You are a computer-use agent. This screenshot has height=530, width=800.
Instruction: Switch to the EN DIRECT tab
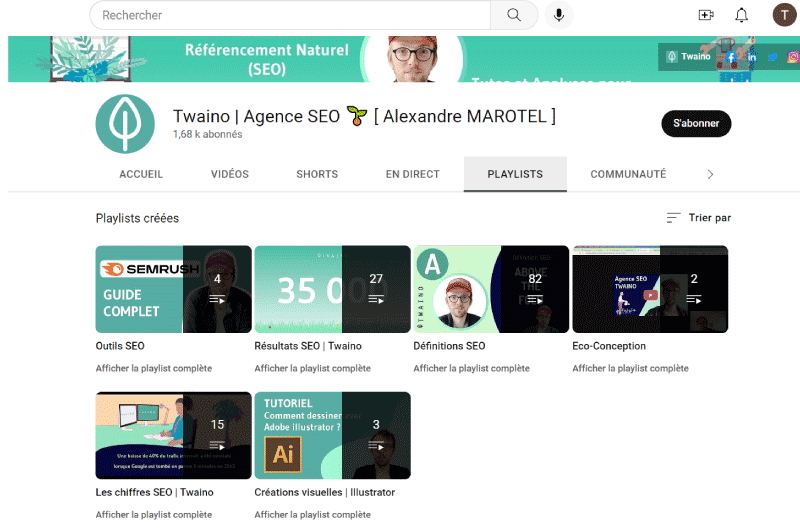click(x=412, y=174)
